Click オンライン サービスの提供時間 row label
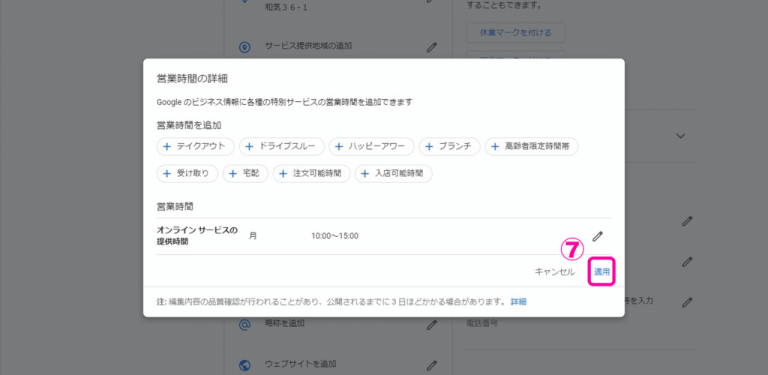The width and height of the screenshot is (768, 375). click(197, 235)
